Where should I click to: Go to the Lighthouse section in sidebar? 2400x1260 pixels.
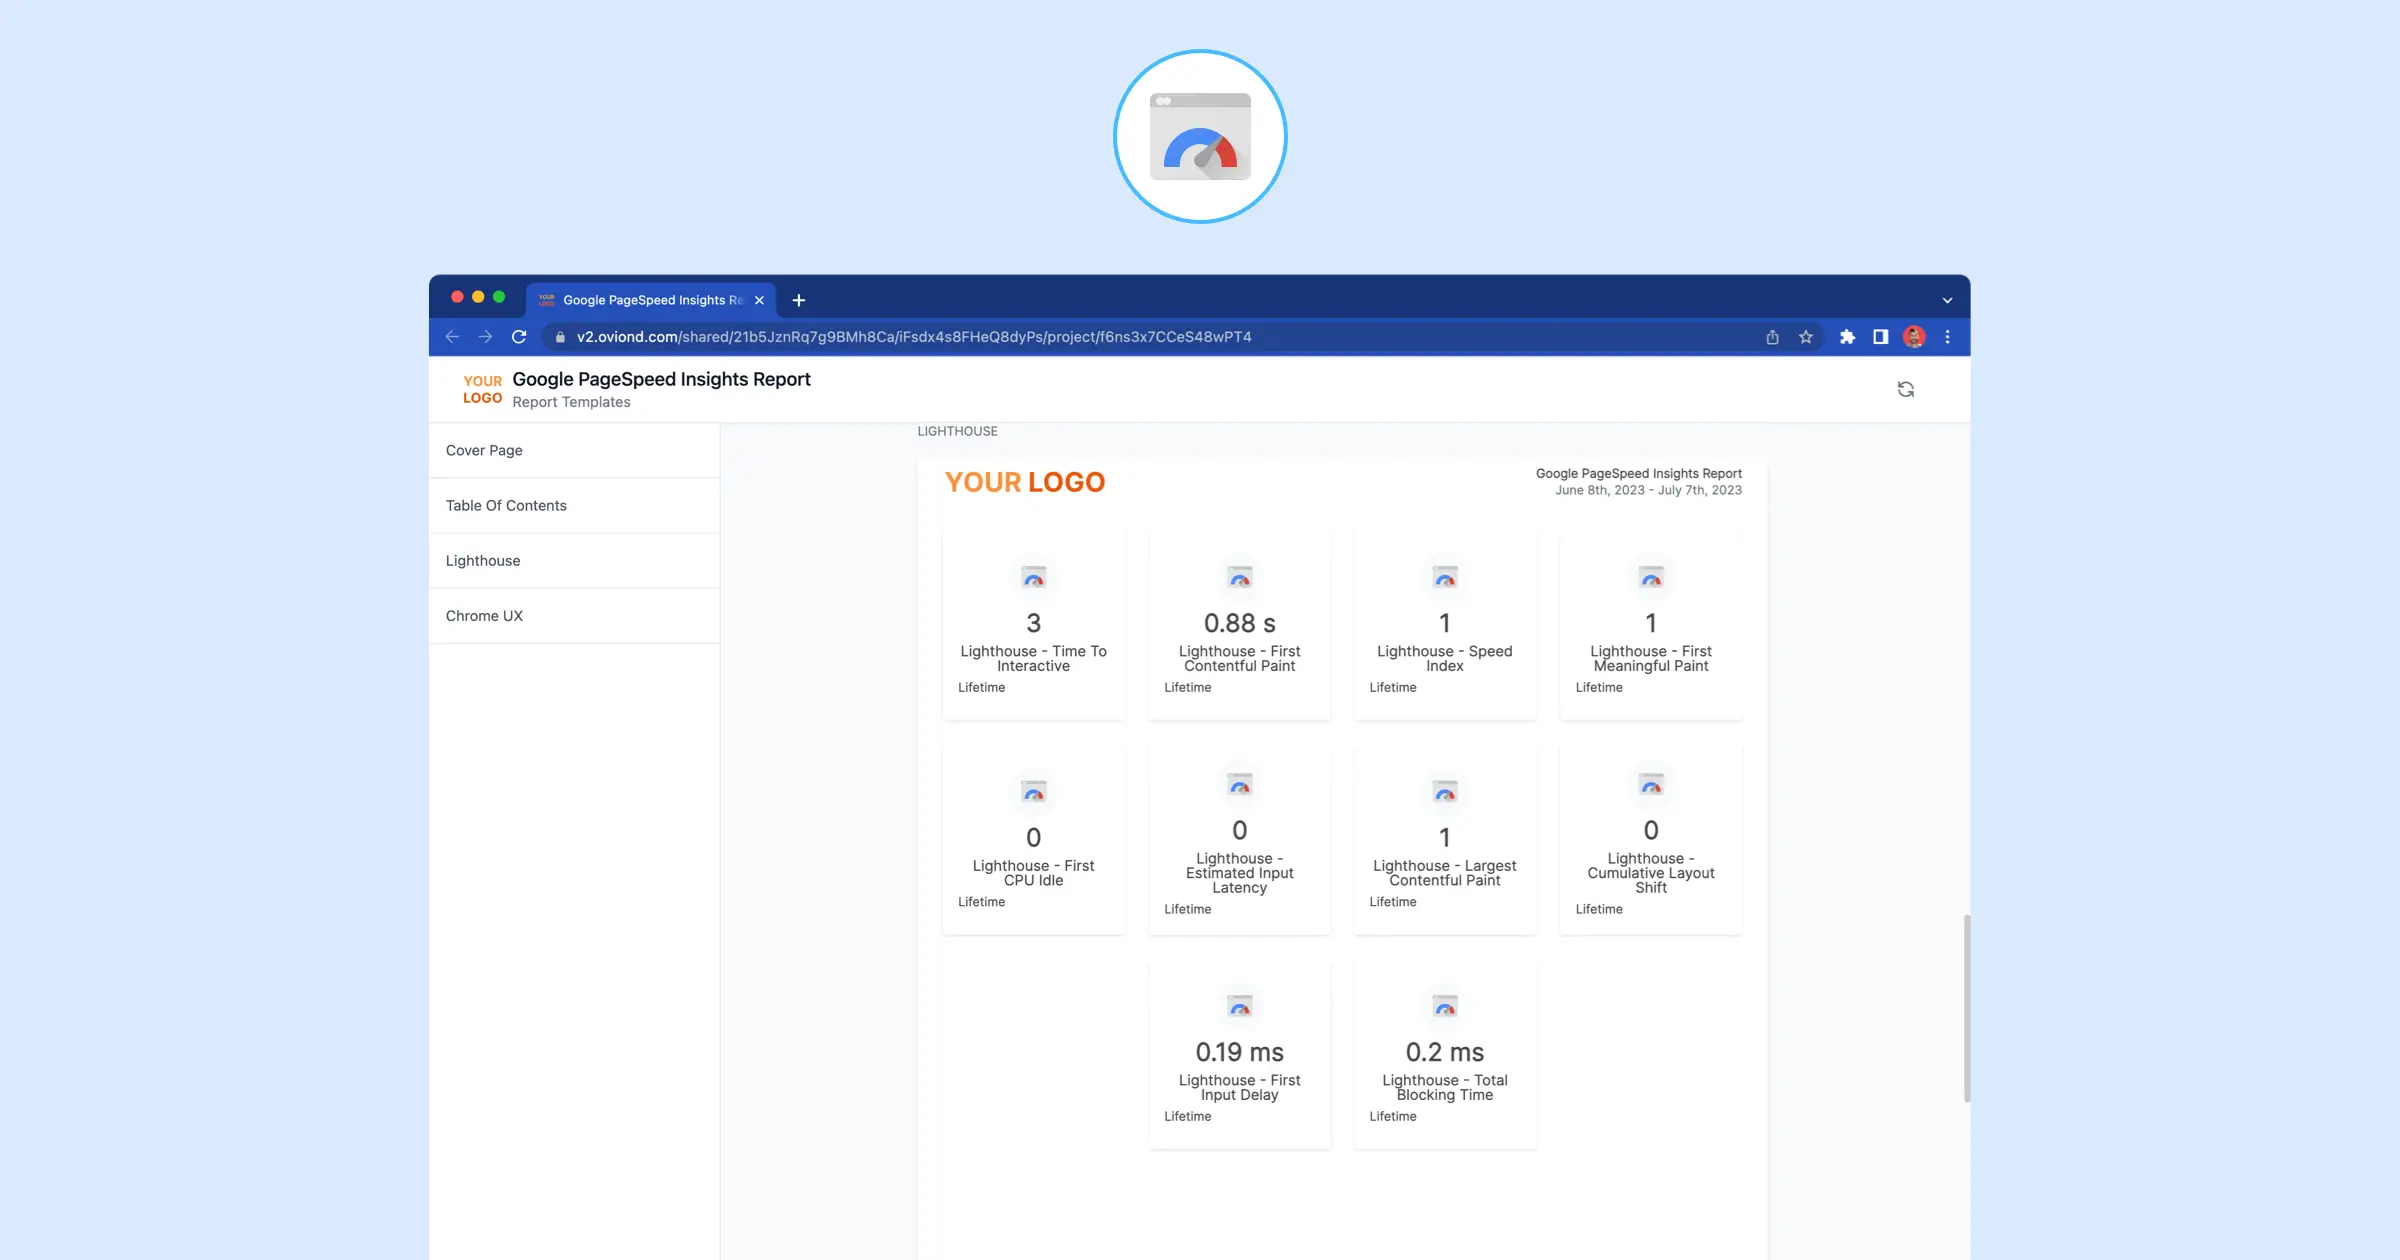pyautogui.click(x=574, y=560)
